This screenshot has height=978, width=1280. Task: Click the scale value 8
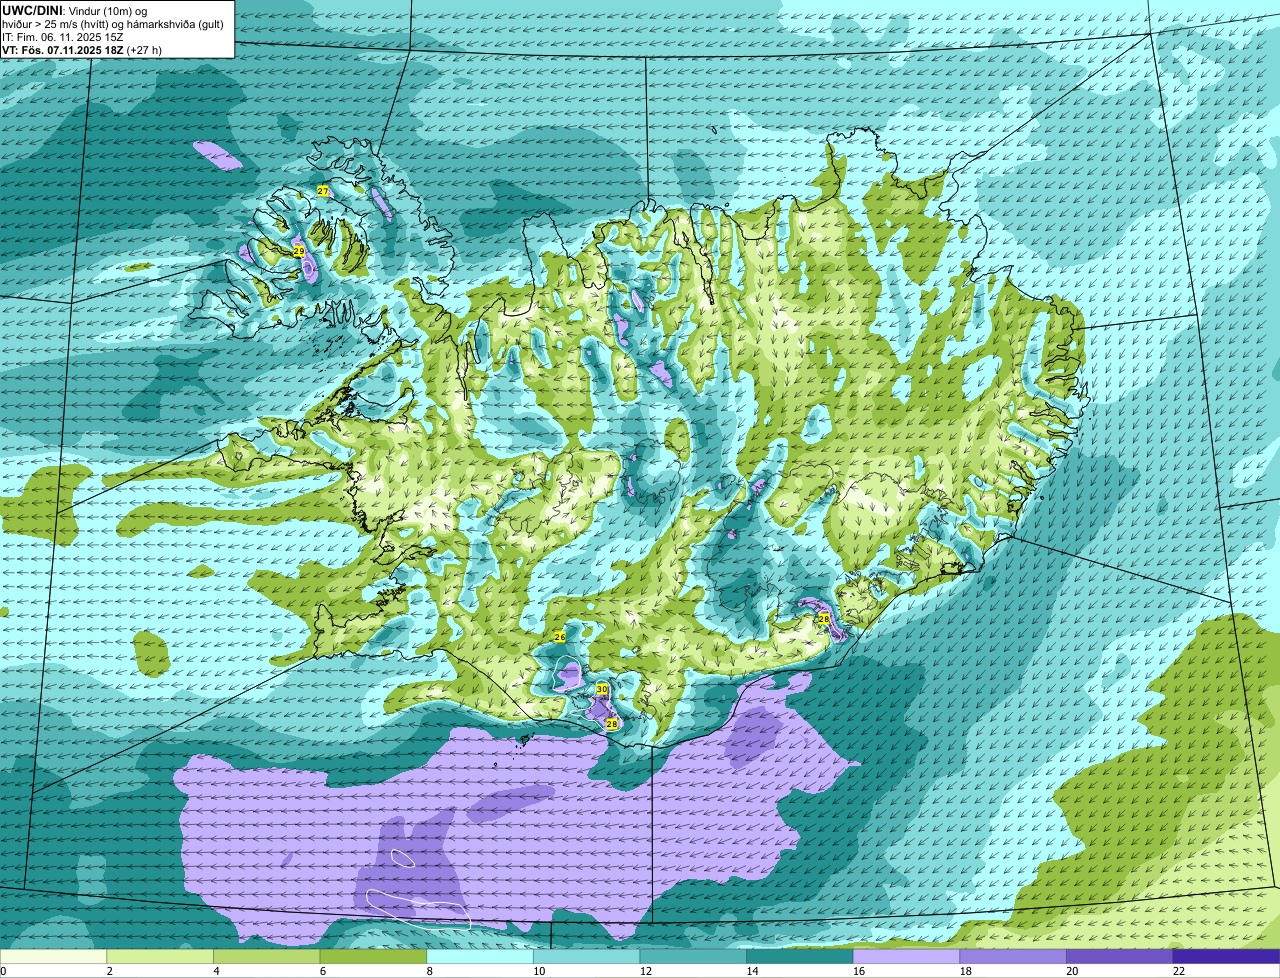(429, 971)
